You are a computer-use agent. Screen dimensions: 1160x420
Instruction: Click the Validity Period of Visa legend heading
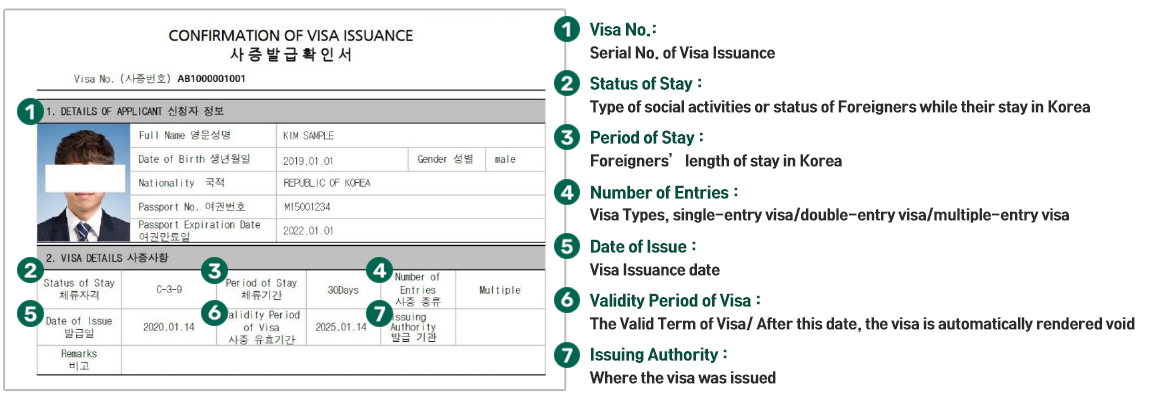[x=675, y=300]
